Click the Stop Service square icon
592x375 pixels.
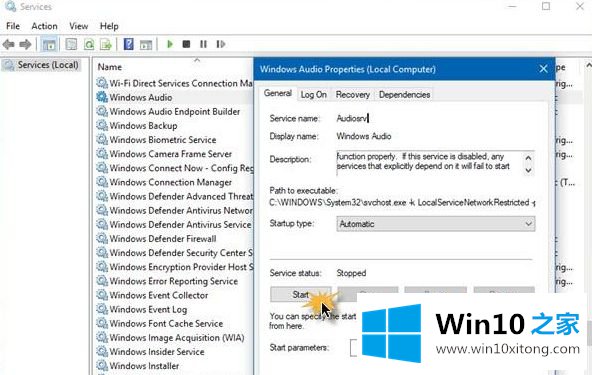(x=186, y=45)
